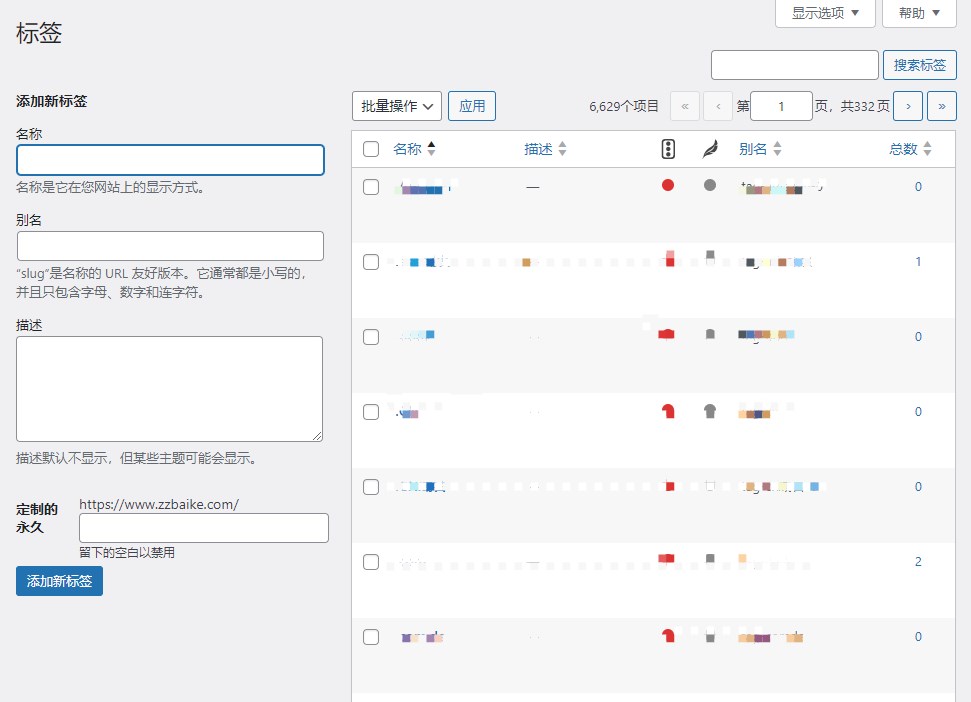Go to the next page arrow
The width and height of the screenshot is (971, 702).
(907, 106)
